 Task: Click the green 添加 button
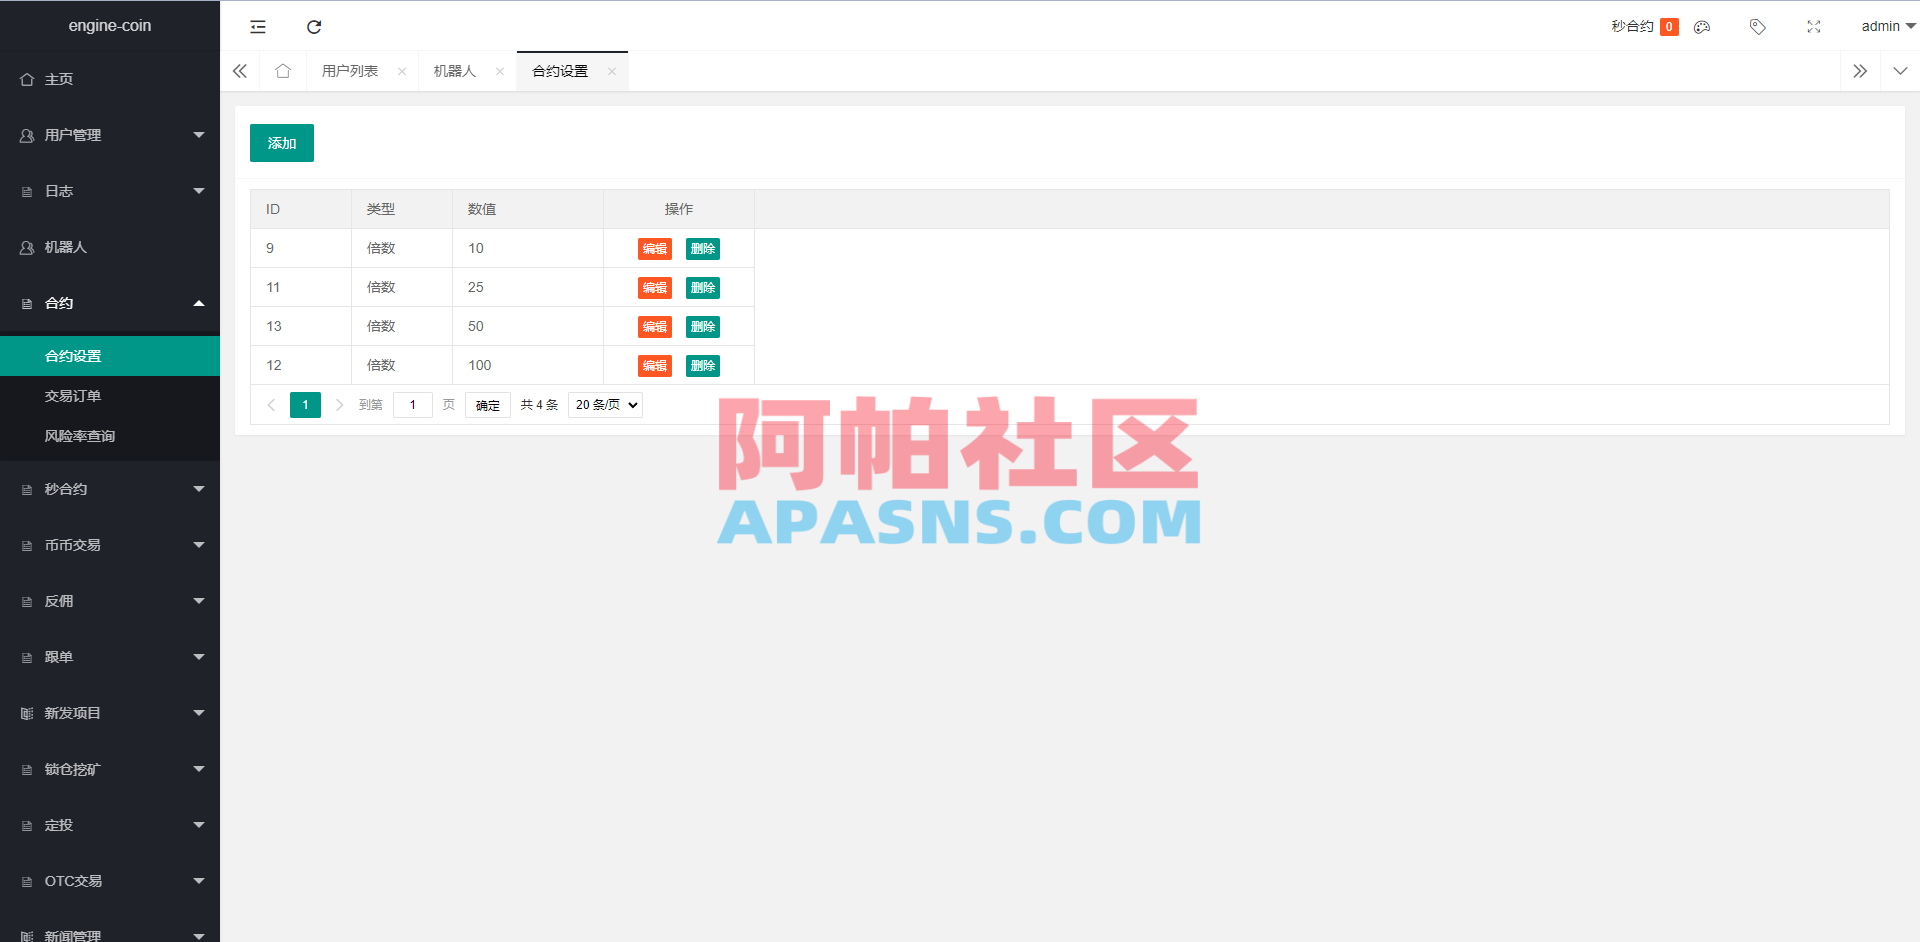[281, 143]
